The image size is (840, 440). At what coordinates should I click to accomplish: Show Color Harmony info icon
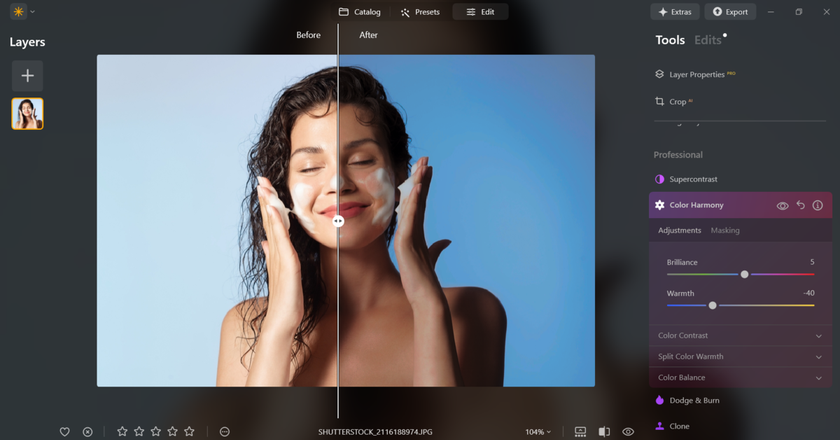coord(818,205)
